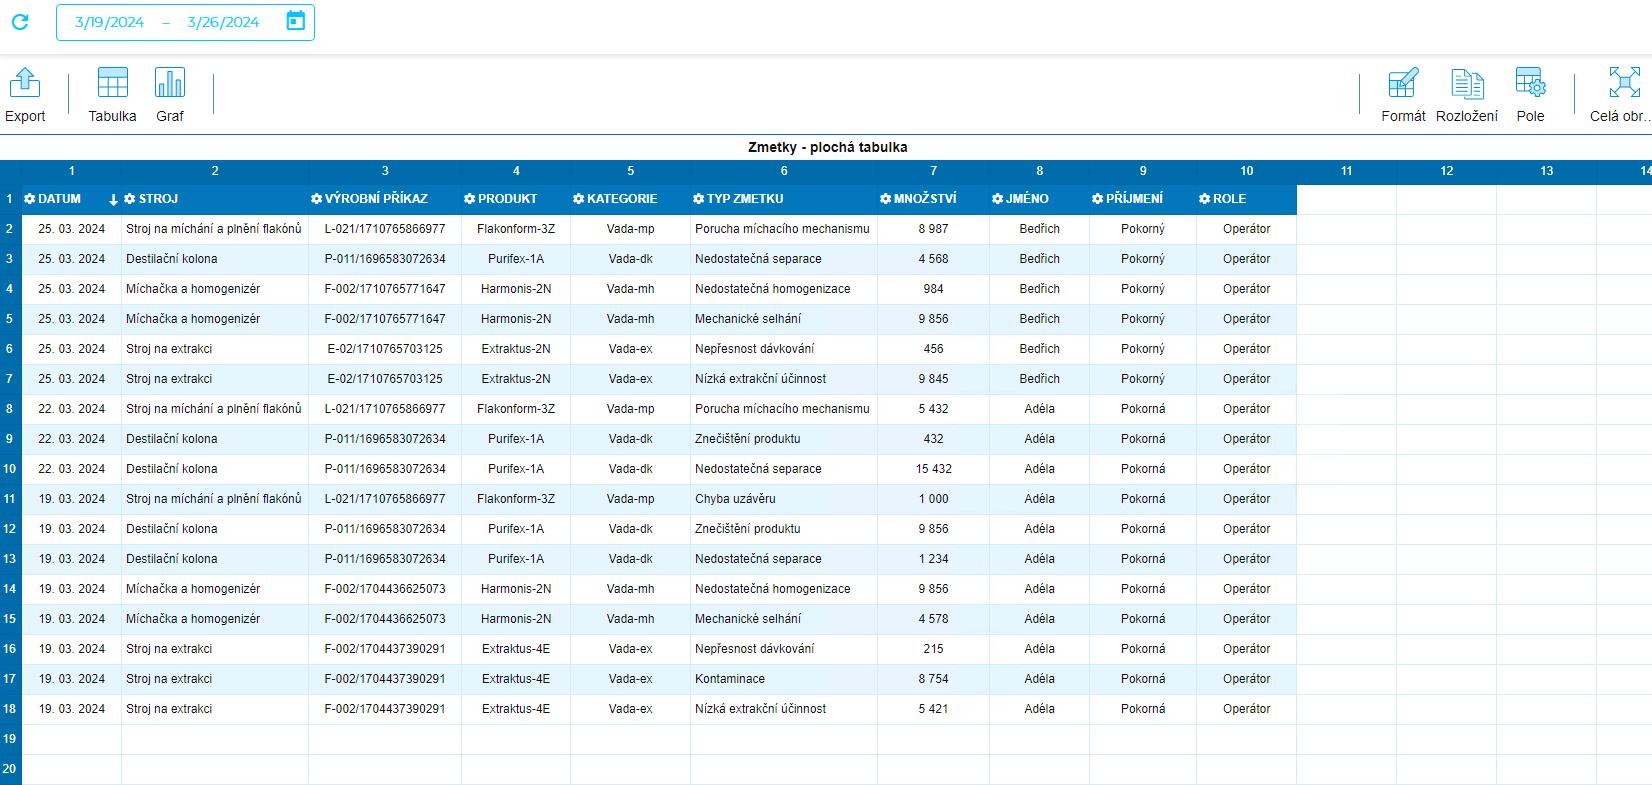Image resolution: width=1652 pixels, height=785 pixels.
Task: Select column number 6 header
Action: (784, 171)
